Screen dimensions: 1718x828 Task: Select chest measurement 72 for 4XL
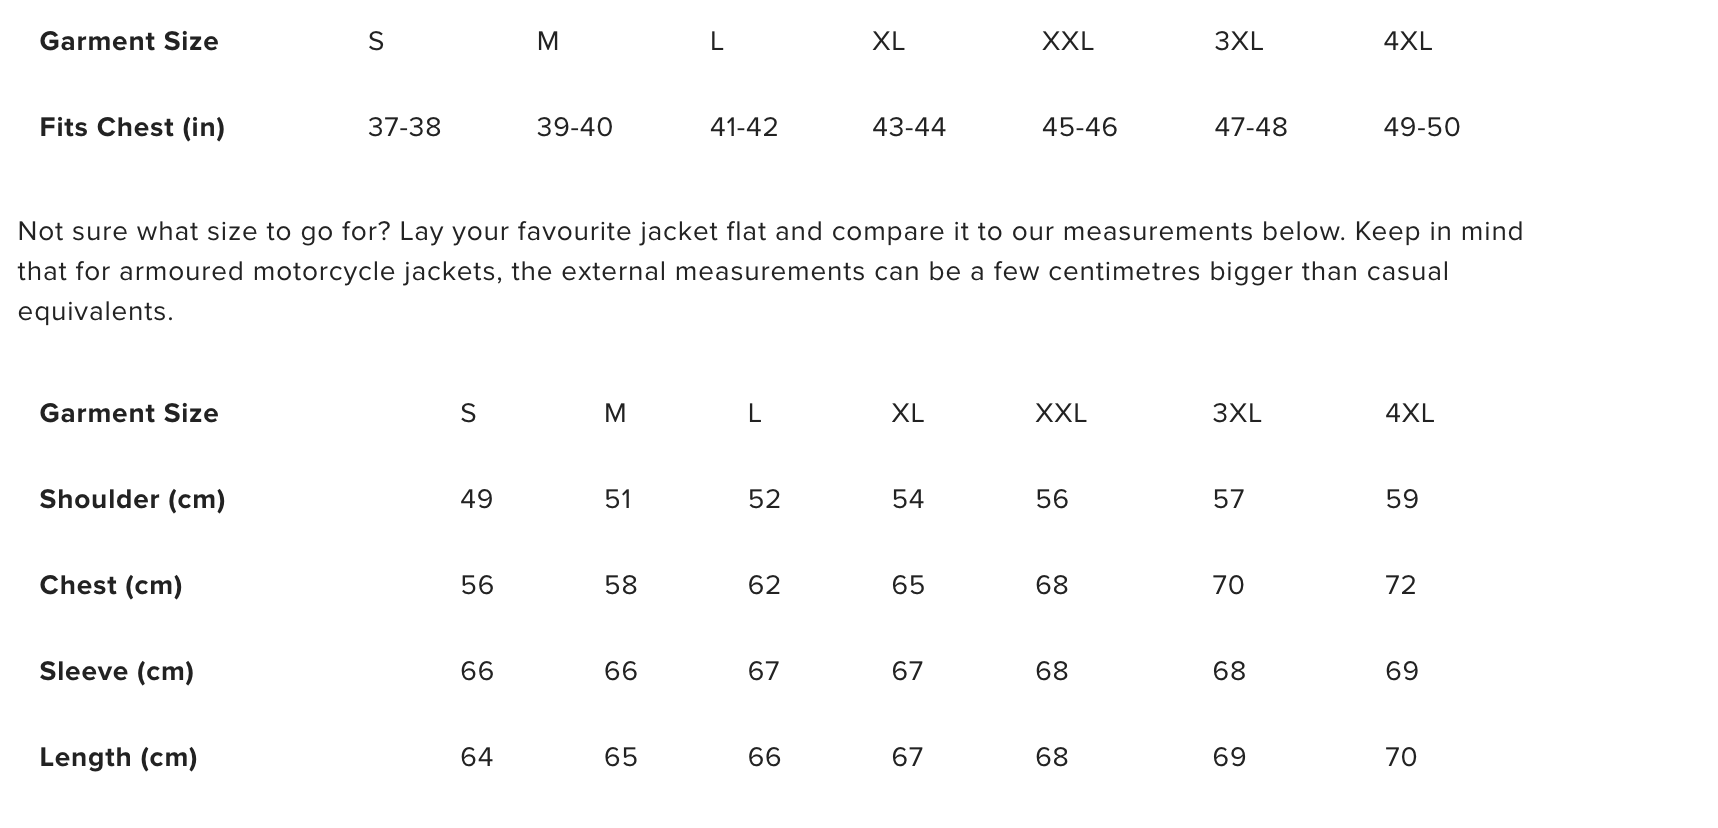coord(1400,585)
